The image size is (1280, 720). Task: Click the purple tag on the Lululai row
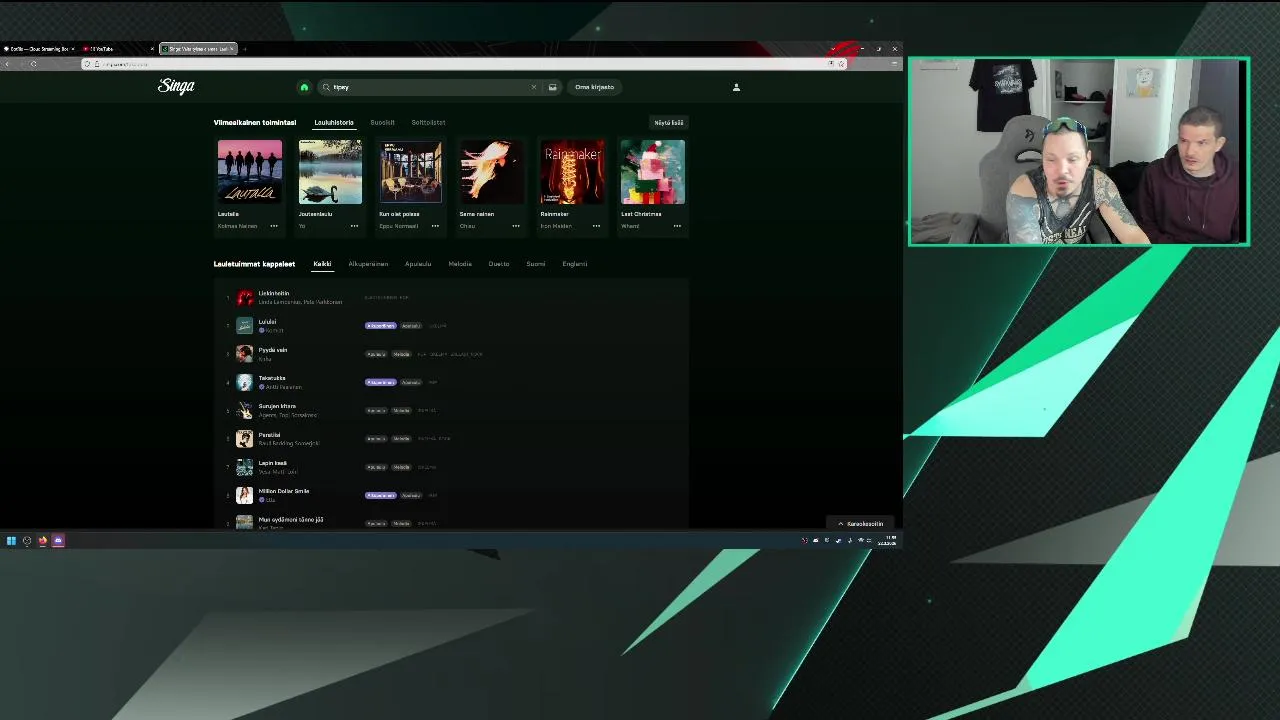click(381, 326)
